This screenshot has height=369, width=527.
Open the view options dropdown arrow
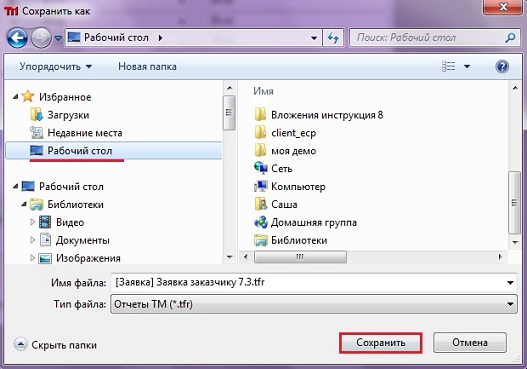(467, 67)
